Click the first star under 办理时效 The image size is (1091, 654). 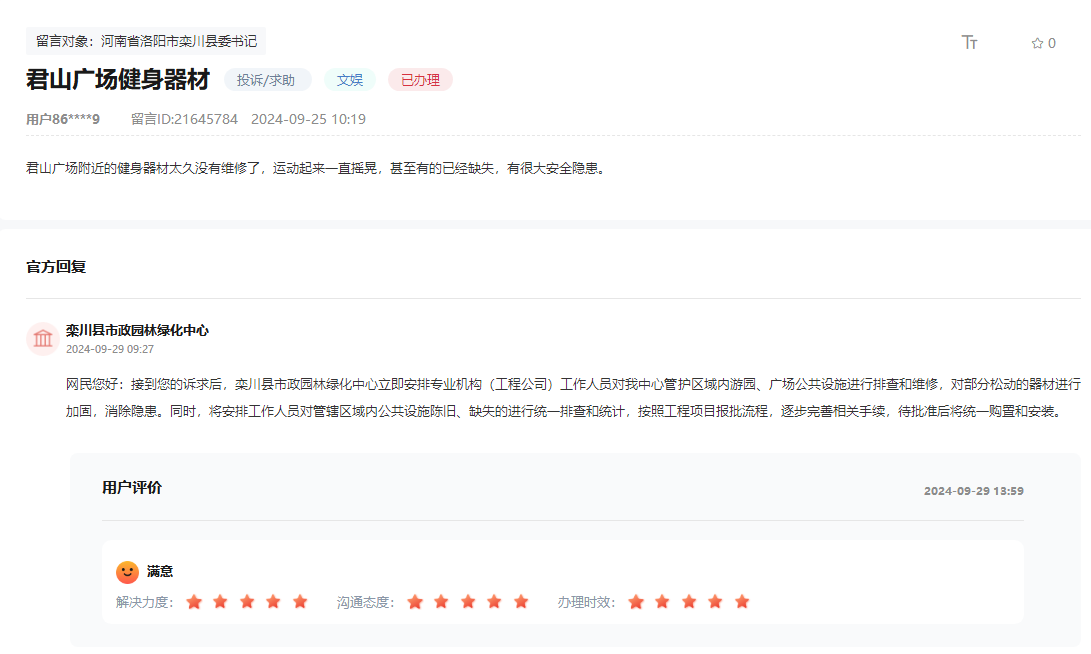coord(637,602)
